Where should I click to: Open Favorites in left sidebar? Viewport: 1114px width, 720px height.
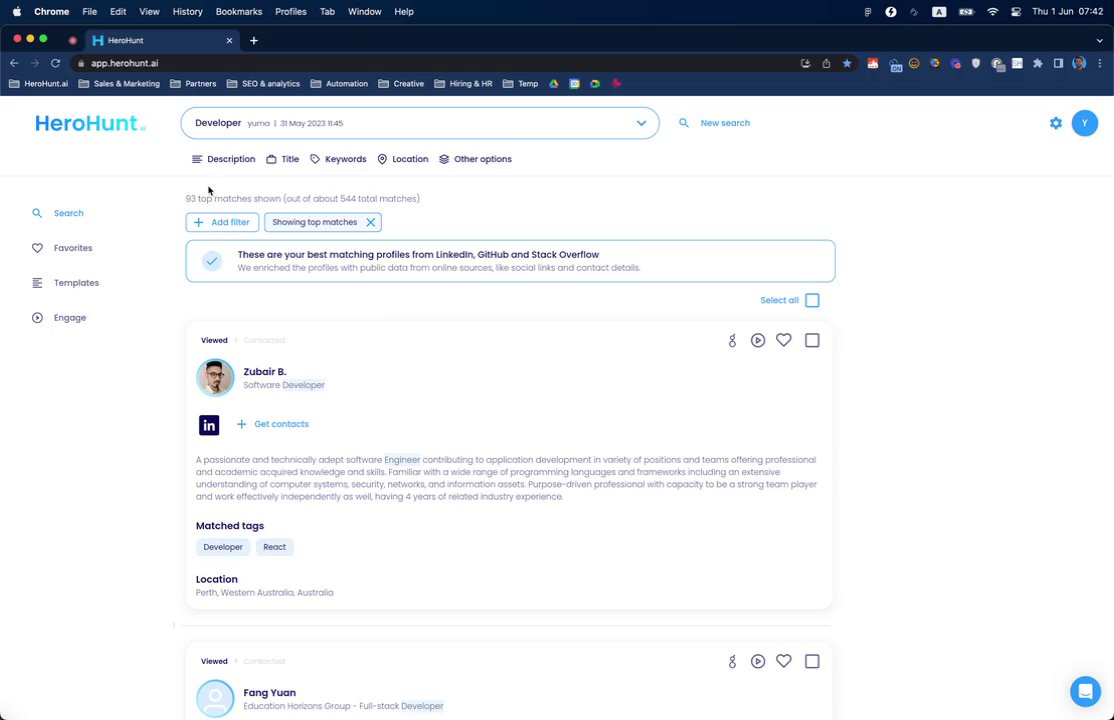pos(62,248)
